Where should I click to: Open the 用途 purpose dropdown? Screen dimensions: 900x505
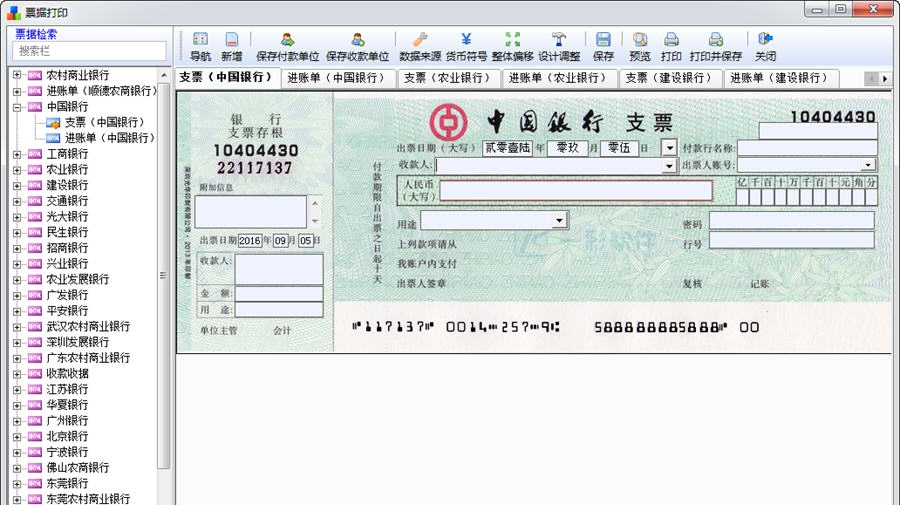[559, 220]
